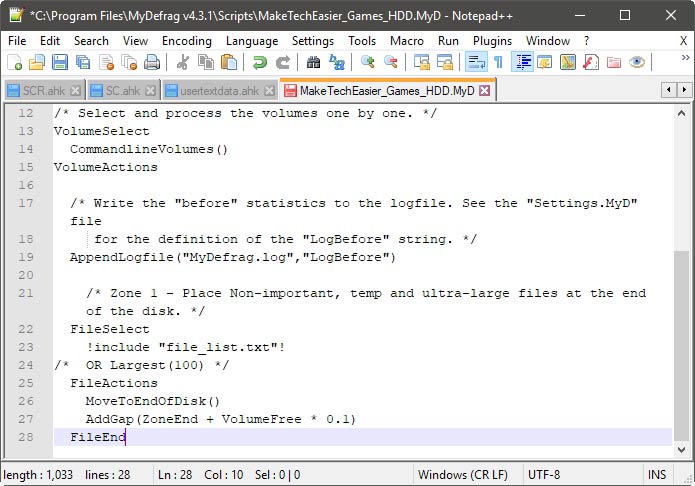Click 'INS' indicator in status bar
This screenshot has width=695, height=486.
[657, 475]
